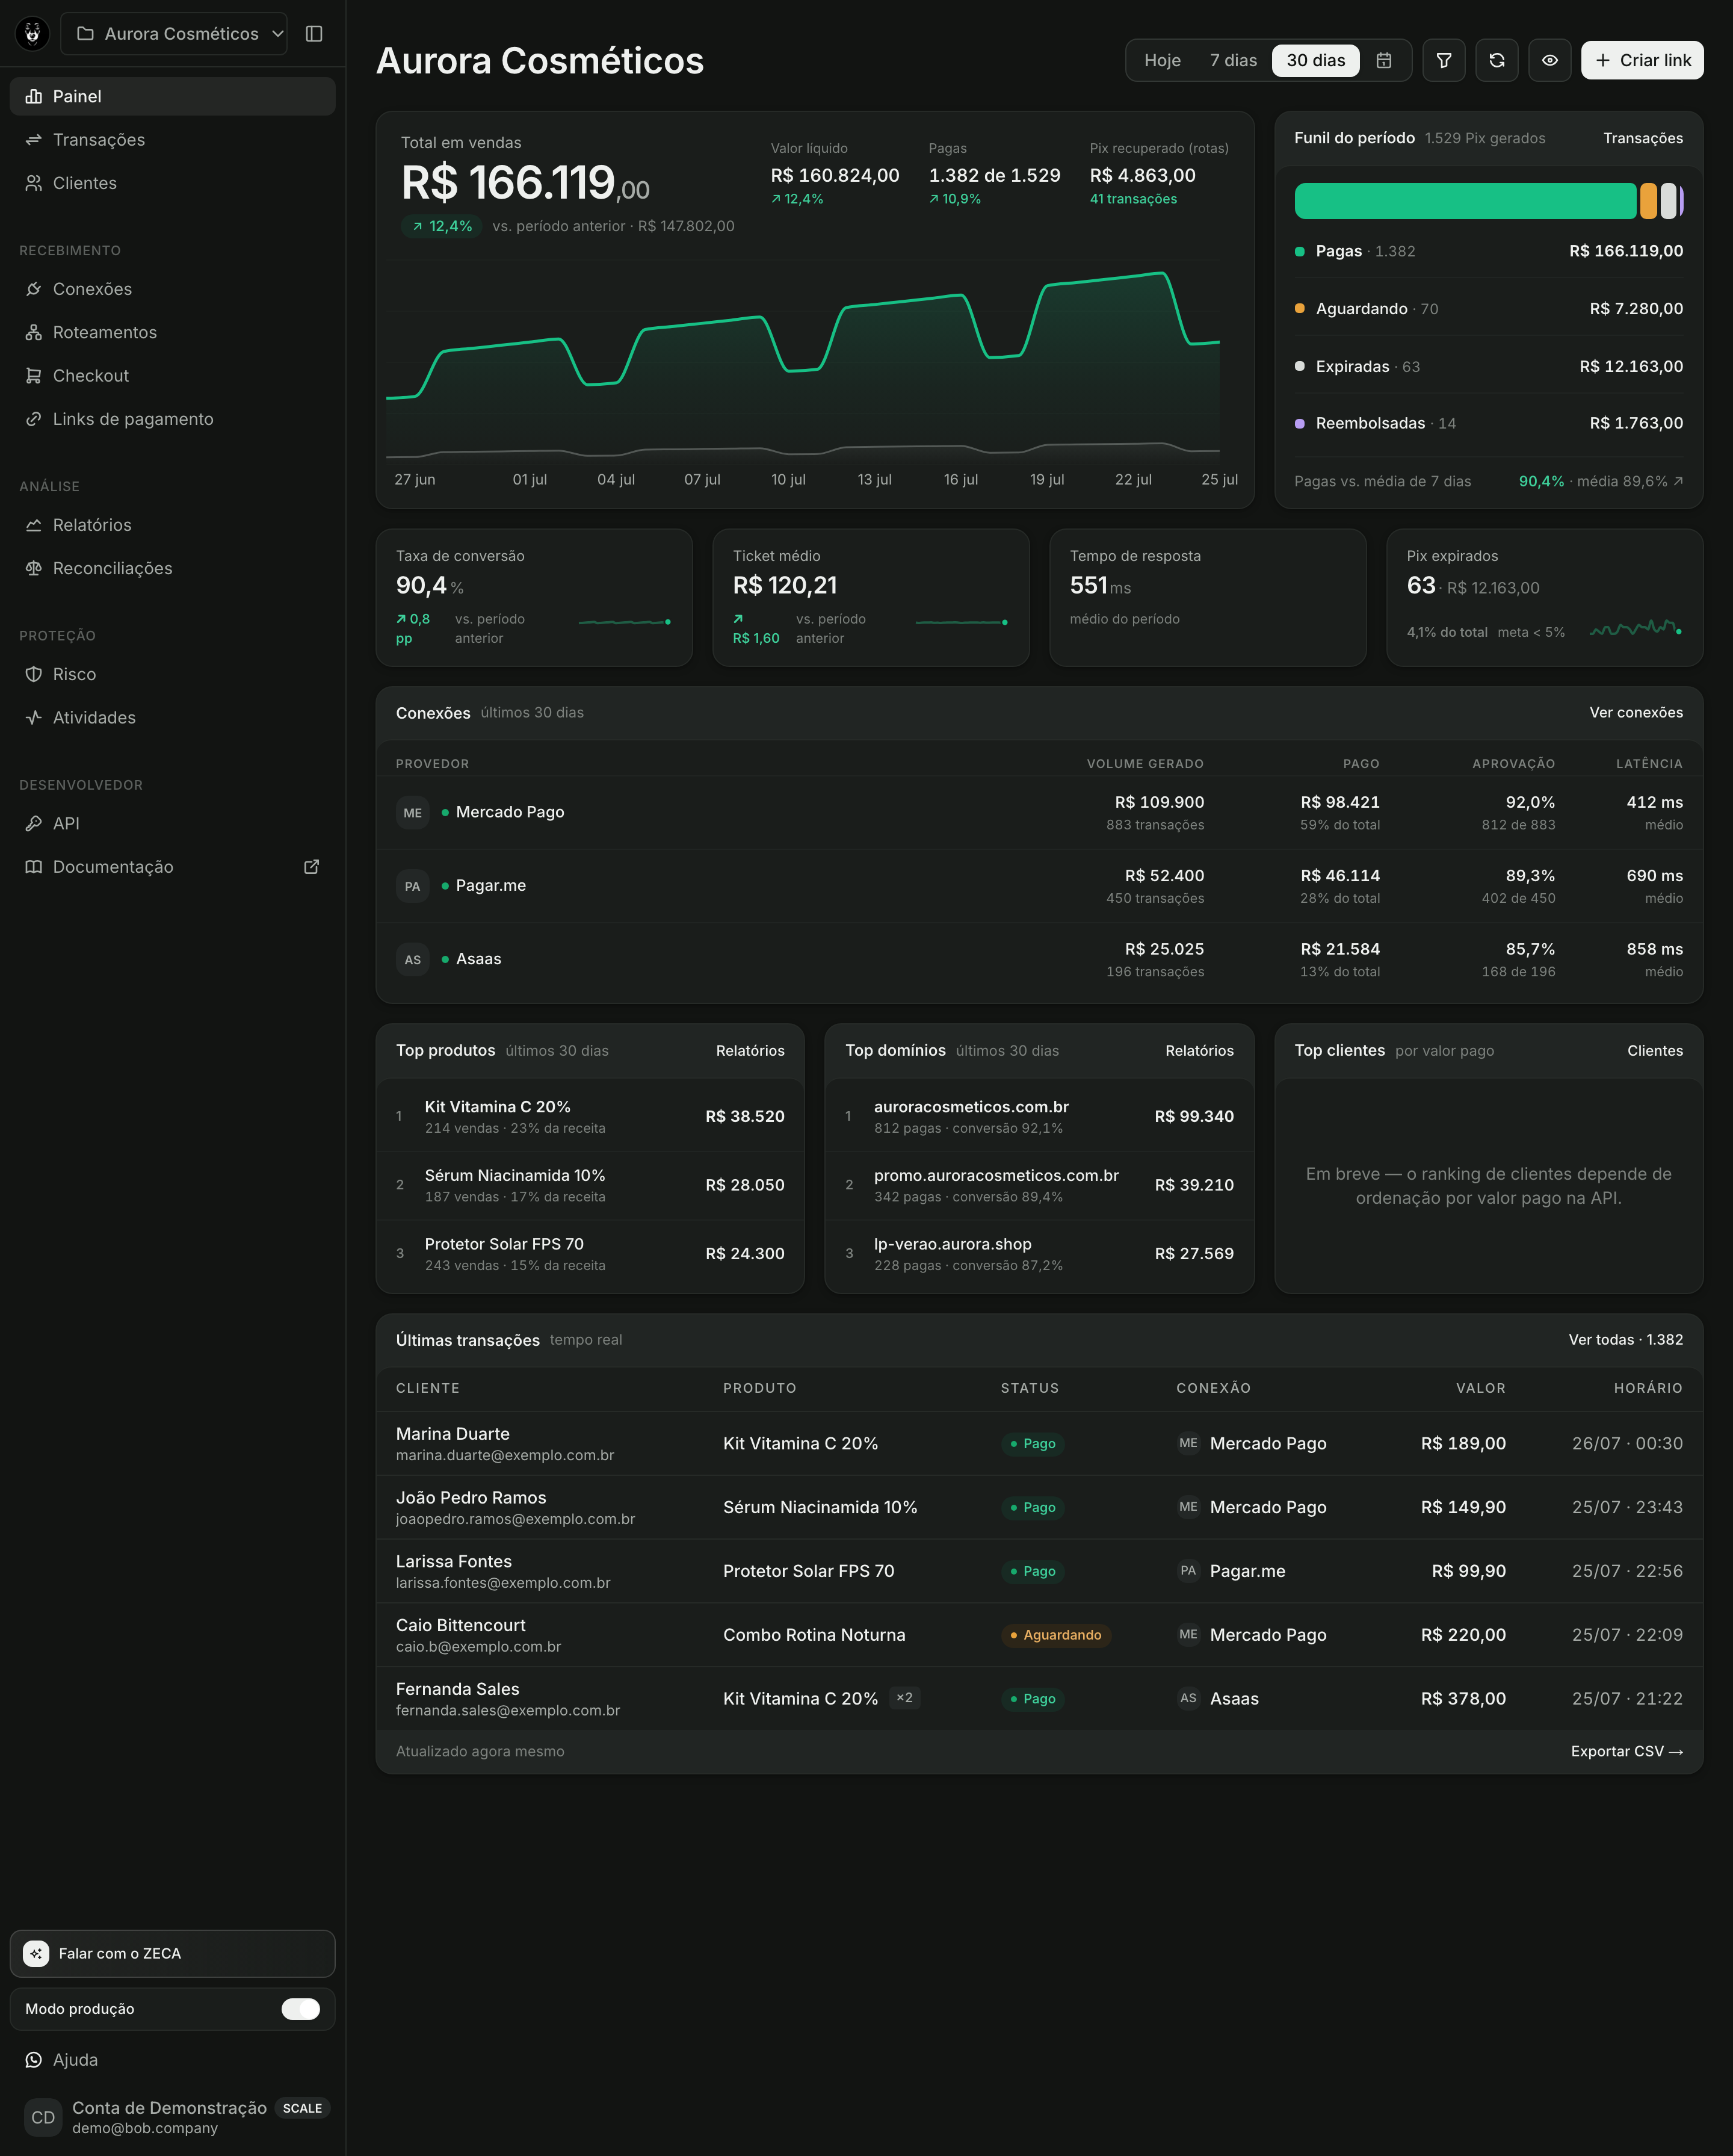Viewport: 1733px width, 2156px height.
Task: Open Clientes link in Top clientes
Action: (1655, 1051)
